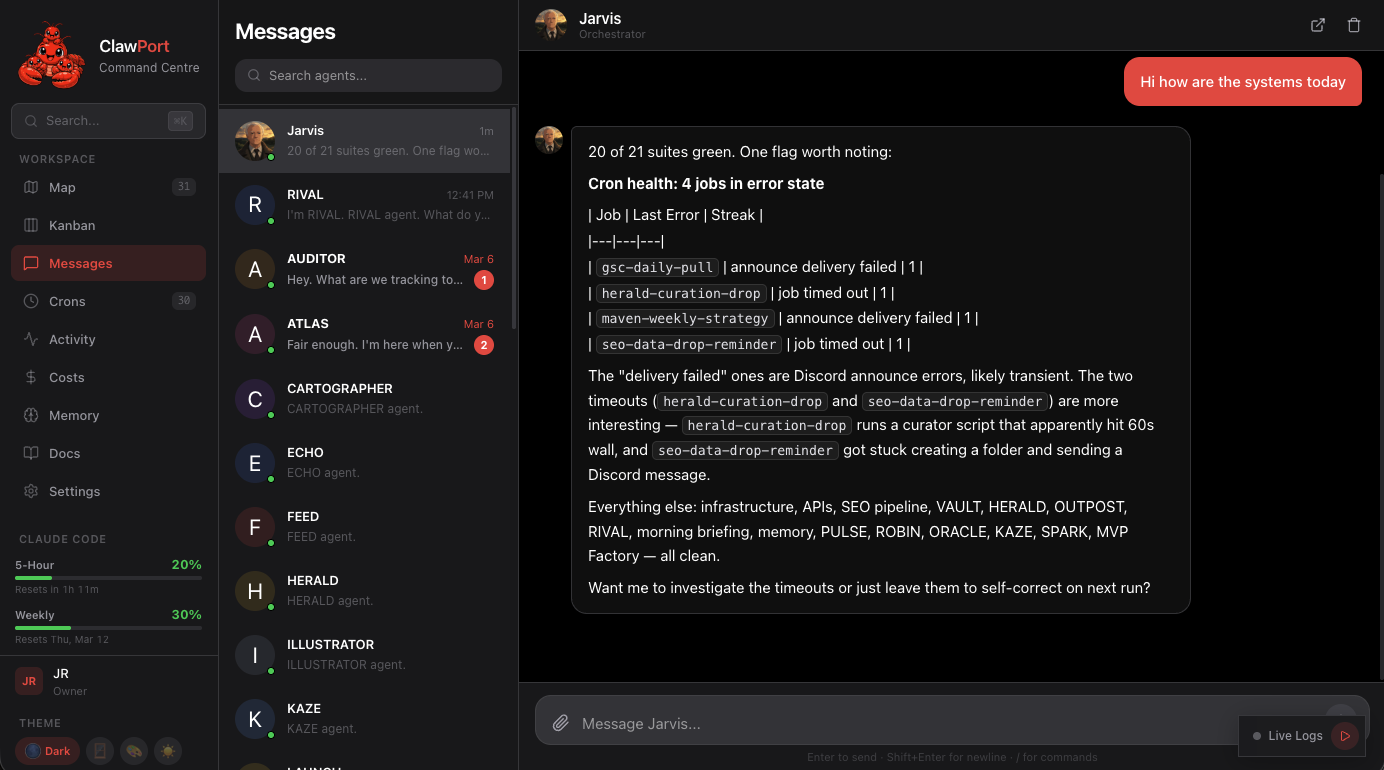Switch to the Dark theme
Screen dimensions: 1384x770
(x=47, y=751)
